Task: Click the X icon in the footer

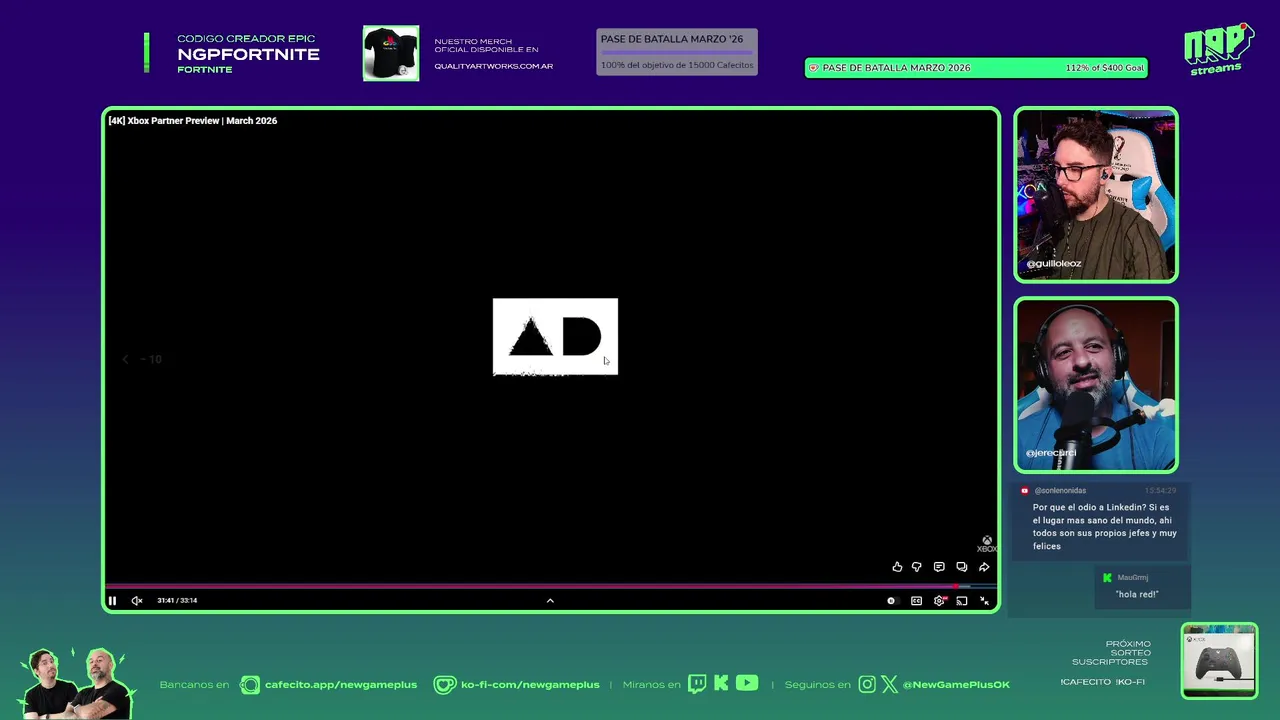Action: click(889, 685)
